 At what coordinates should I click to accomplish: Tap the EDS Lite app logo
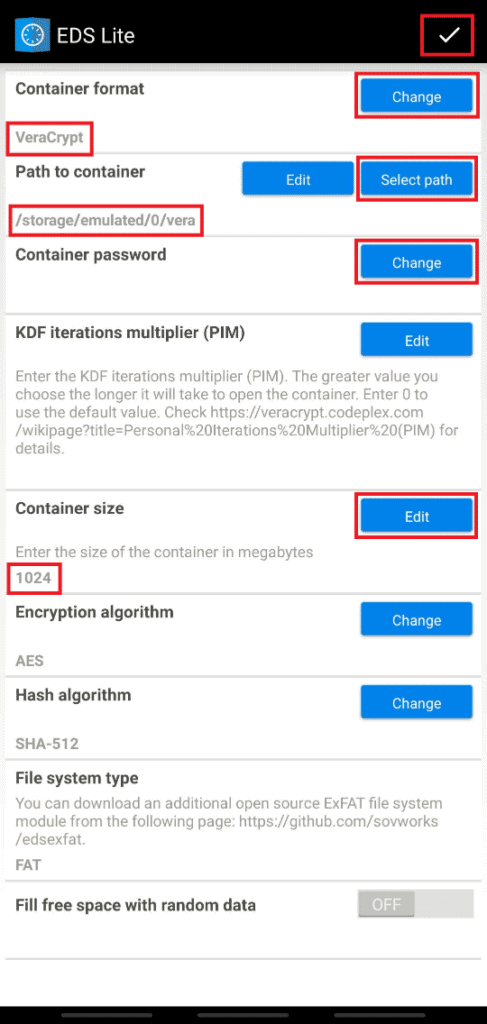click(x=28, y=35)
